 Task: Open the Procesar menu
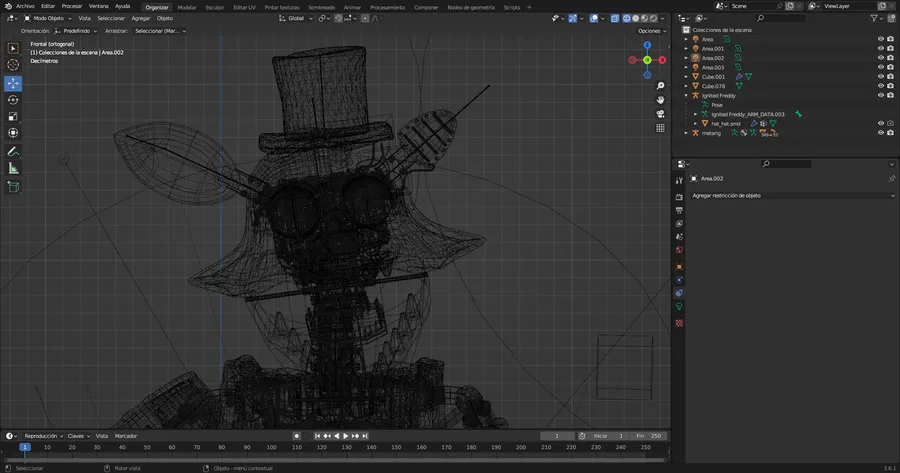tap(72, 6)
